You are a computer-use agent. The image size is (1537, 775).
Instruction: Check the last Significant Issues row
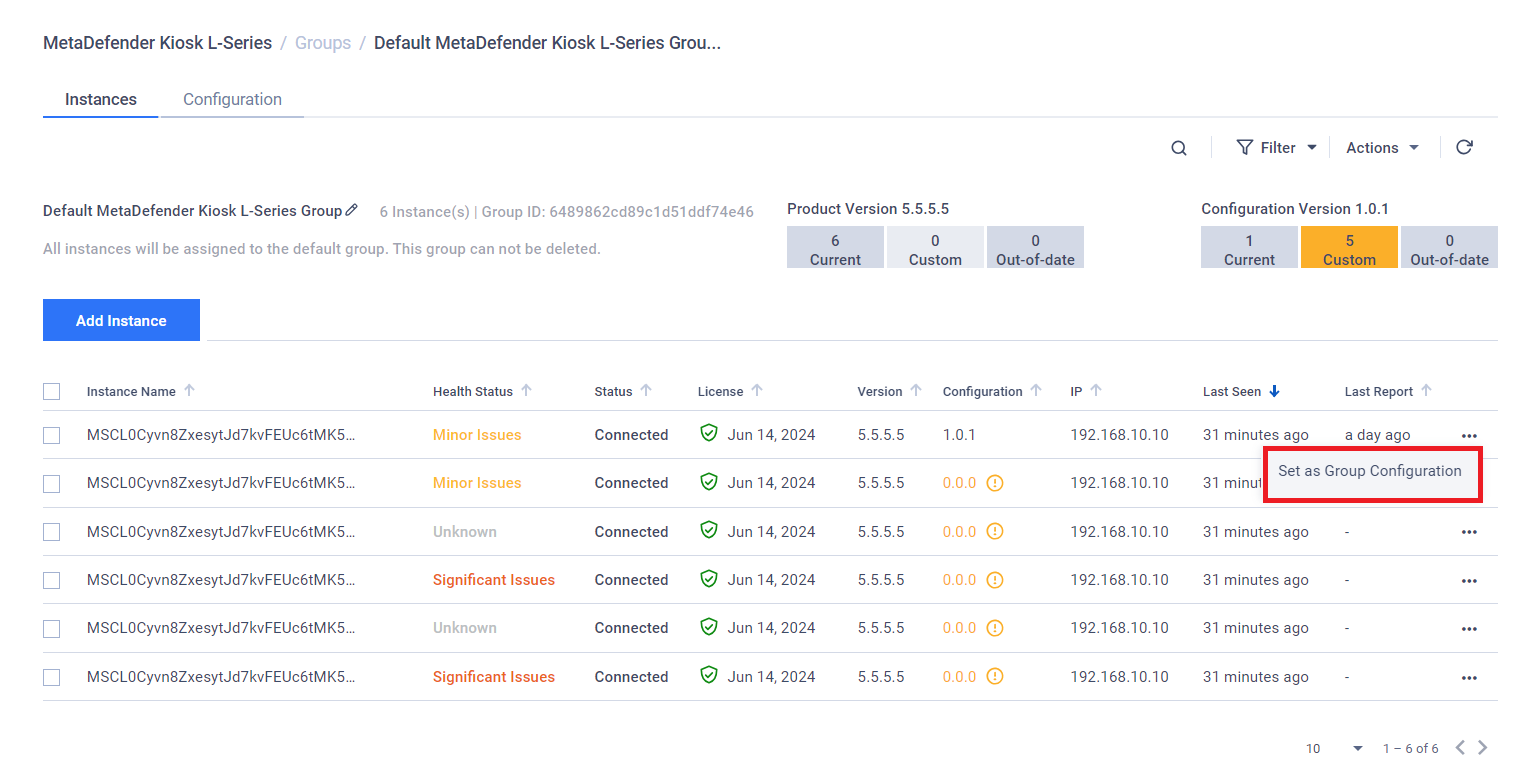tap(52, 677)
